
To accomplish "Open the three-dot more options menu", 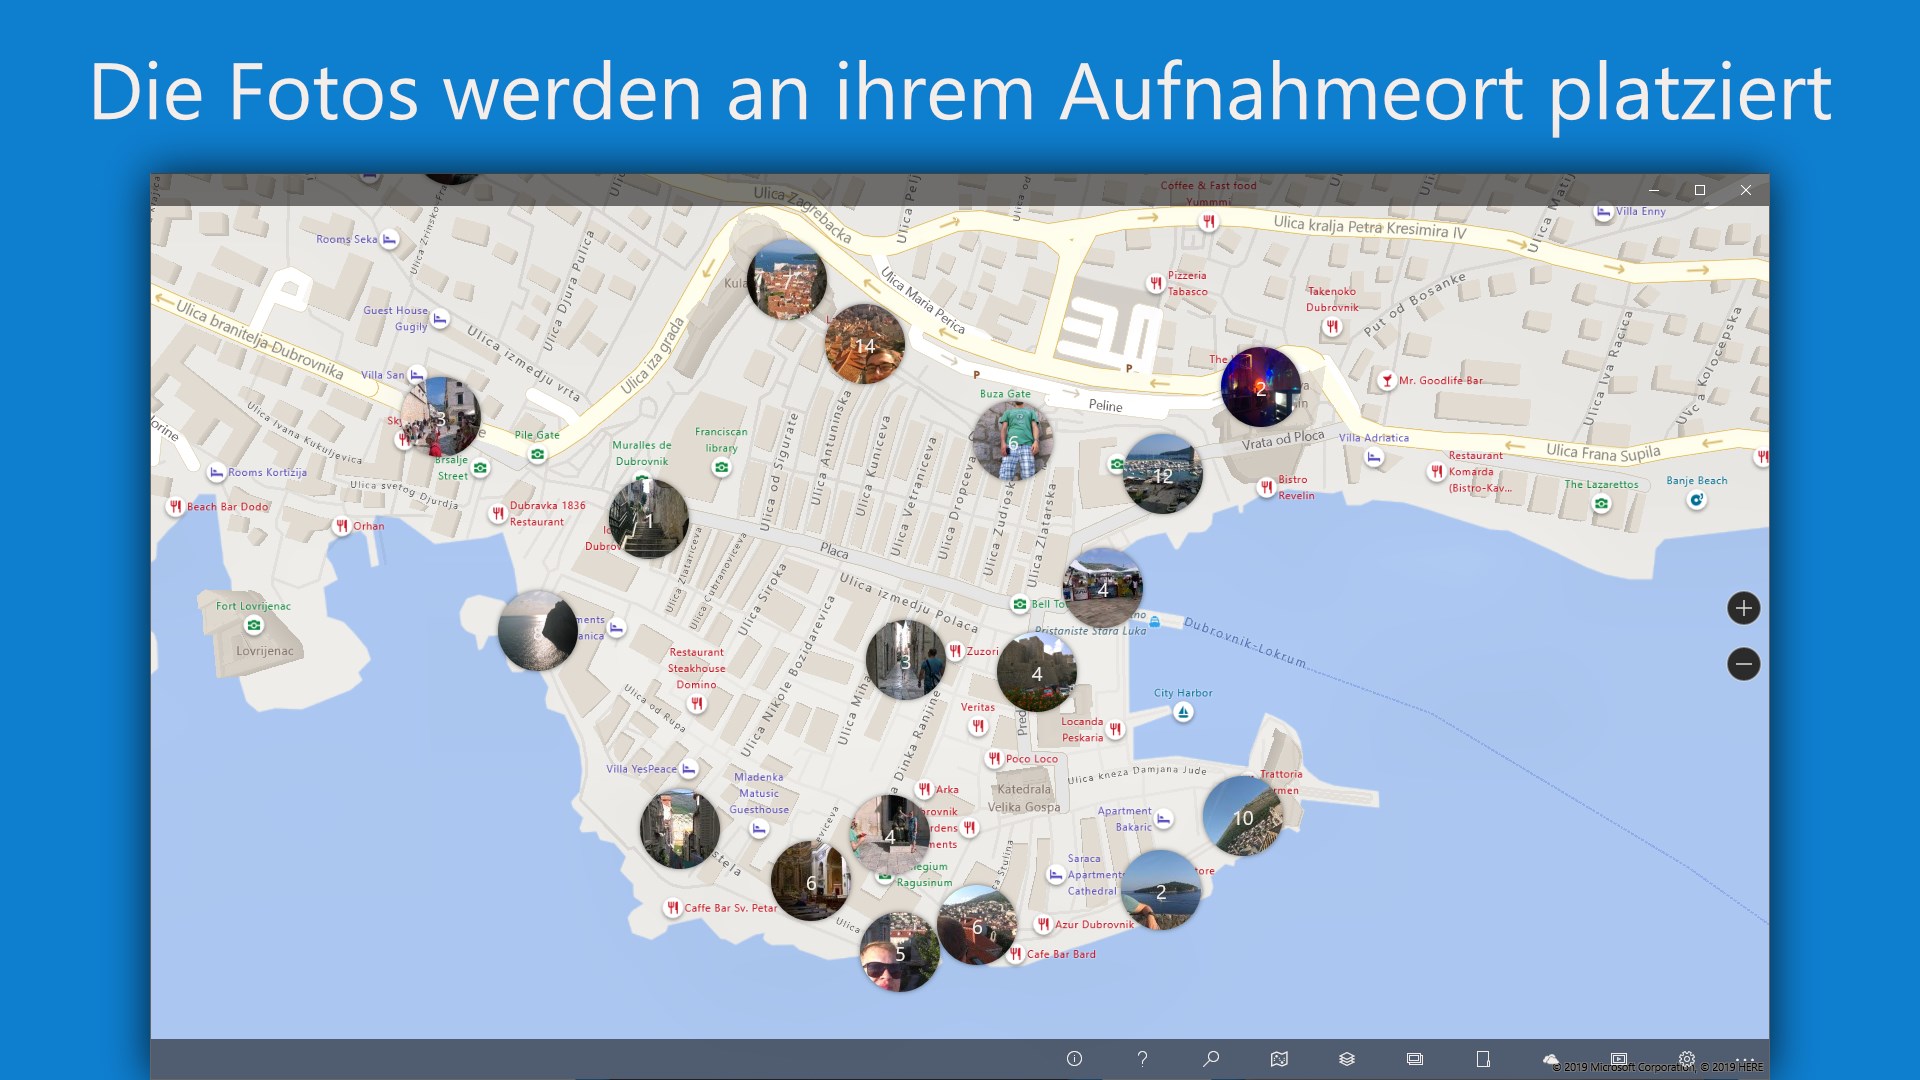I will [x=1745, y=1059].
